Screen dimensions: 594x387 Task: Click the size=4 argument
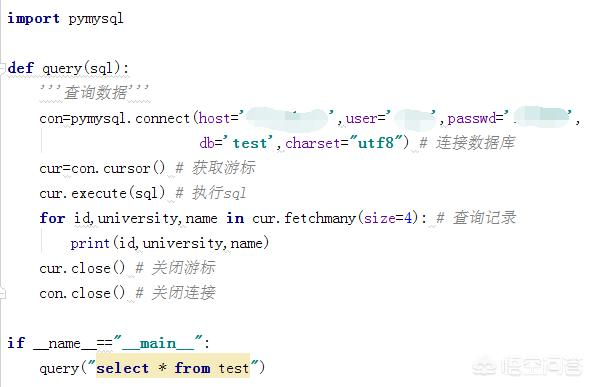388,218
